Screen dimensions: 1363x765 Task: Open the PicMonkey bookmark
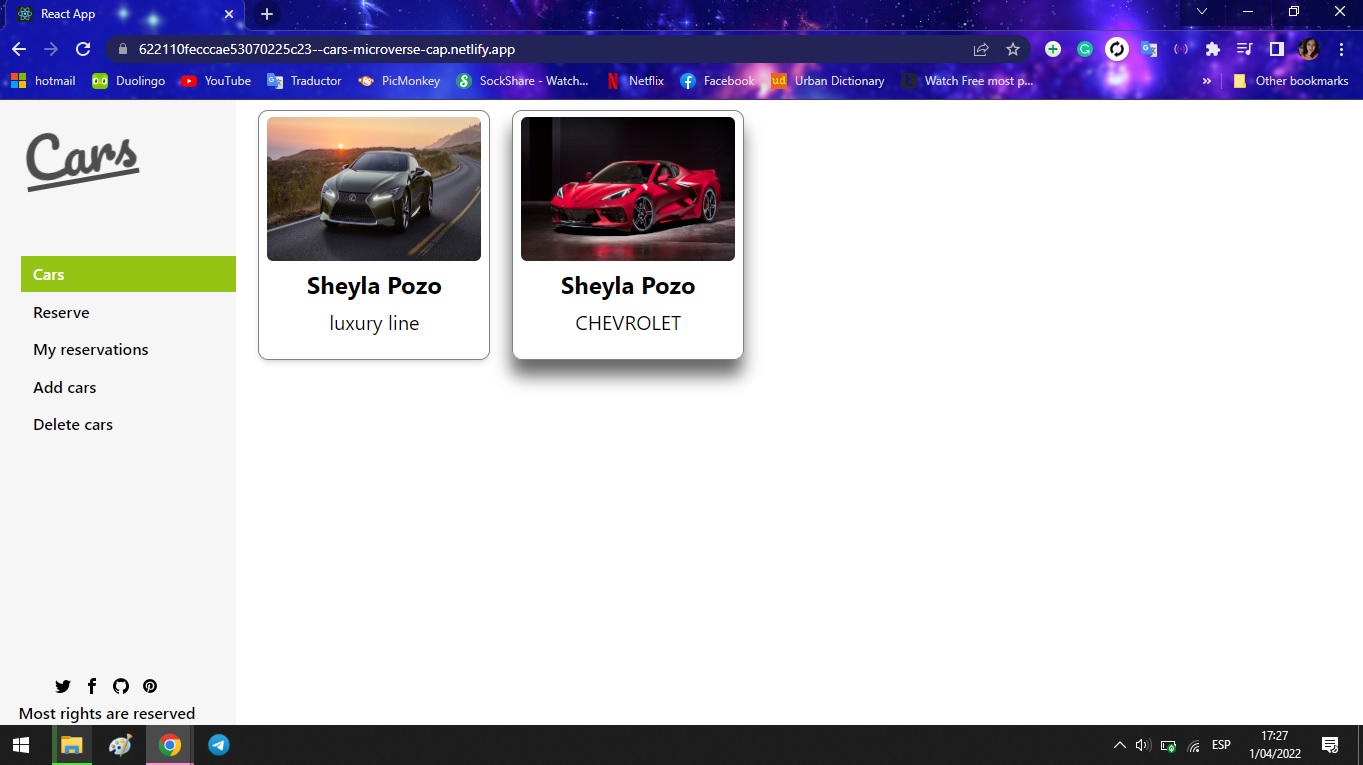pos(399,81)
